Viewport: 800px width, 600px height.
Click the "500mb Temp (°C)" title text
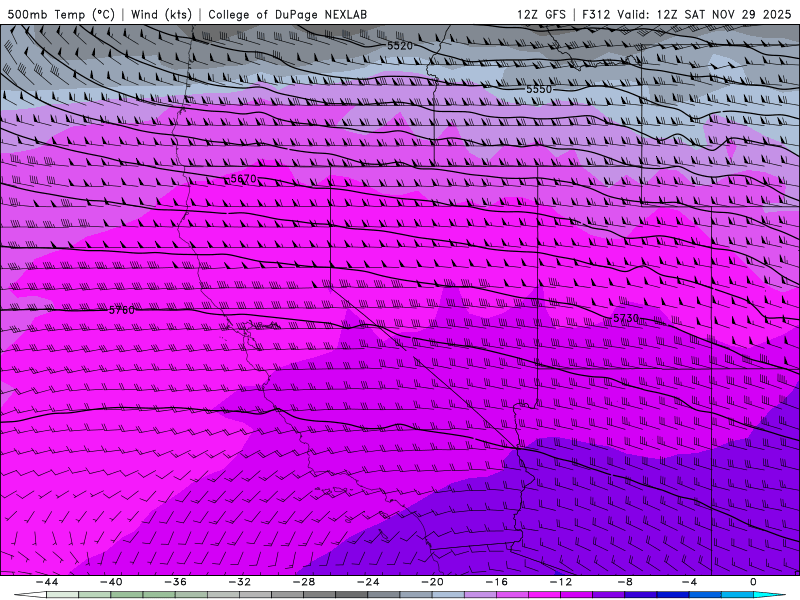point(61,14)
